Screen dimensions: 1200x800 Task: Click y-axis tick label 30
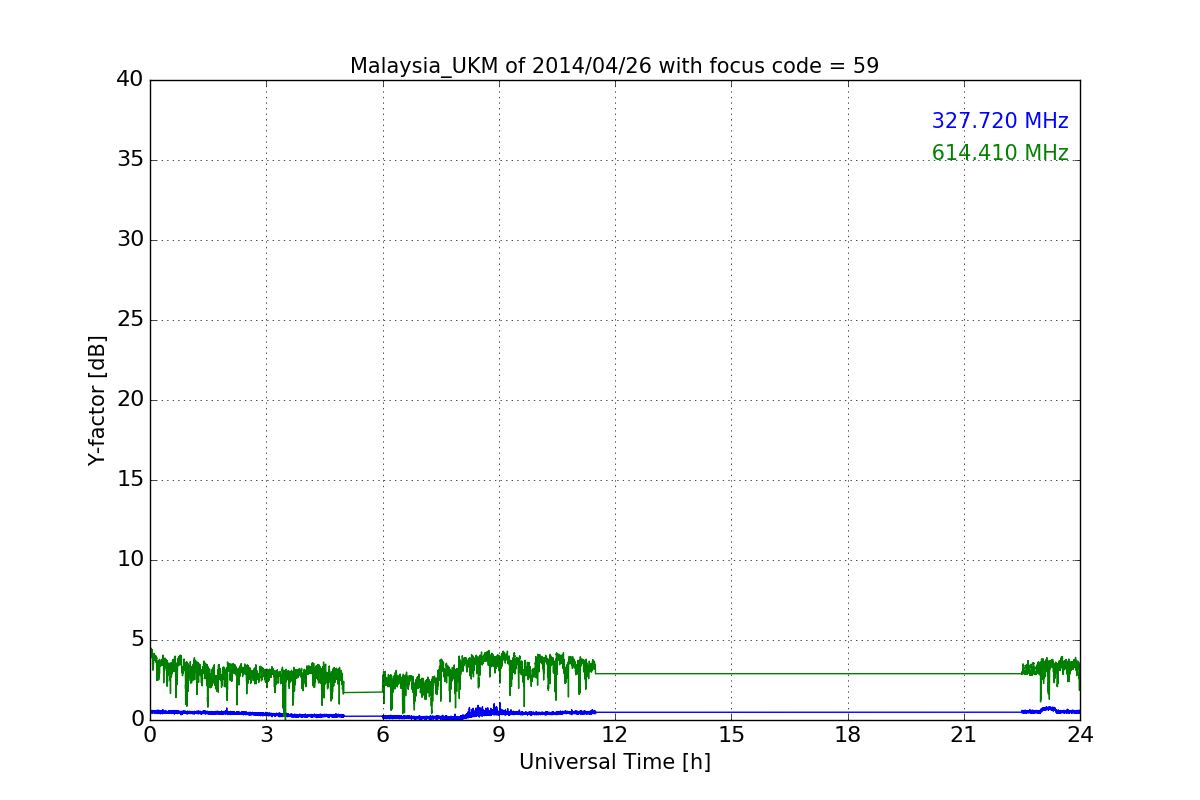click(130, 239)
